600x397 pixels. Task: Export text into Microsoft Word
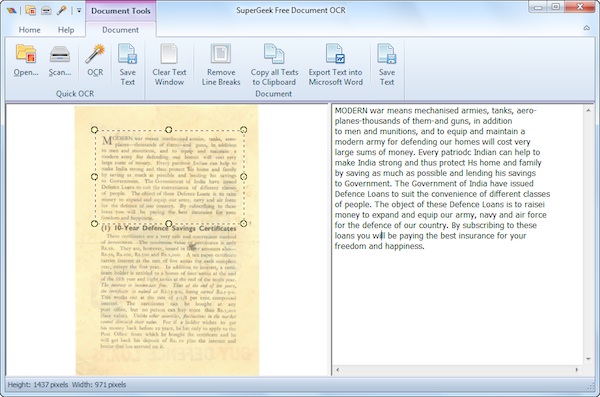pos(336,65)
